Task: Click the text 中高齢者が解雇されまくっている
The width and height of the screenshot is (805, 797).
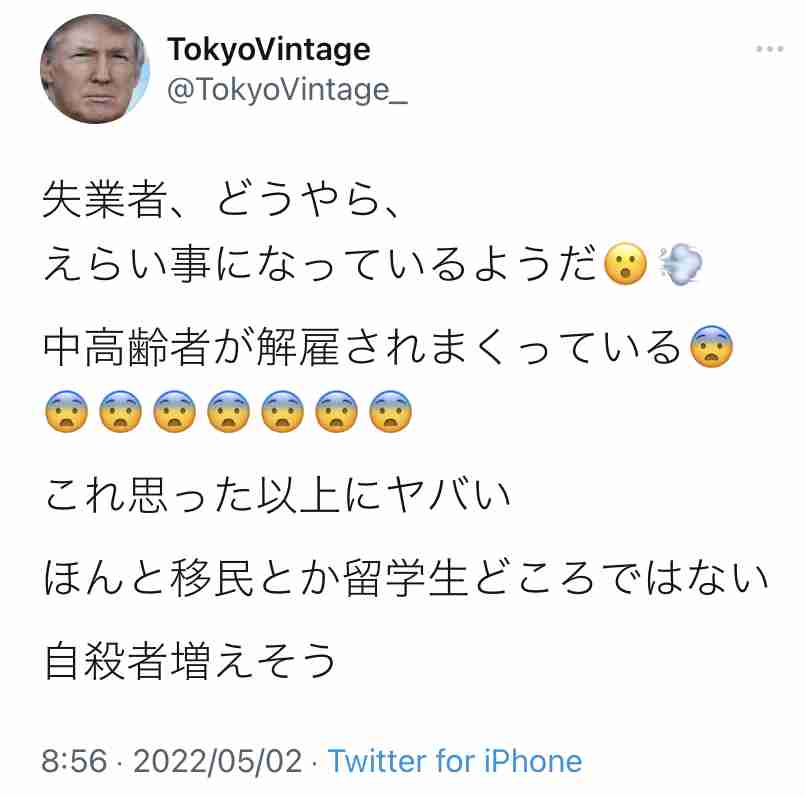Action: point(364,348)
